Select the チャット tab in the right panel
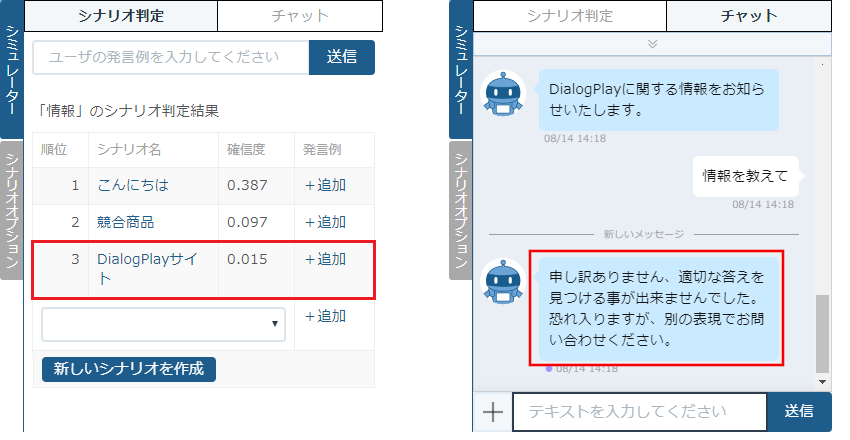The image size is (850, 440). (749, 16)
